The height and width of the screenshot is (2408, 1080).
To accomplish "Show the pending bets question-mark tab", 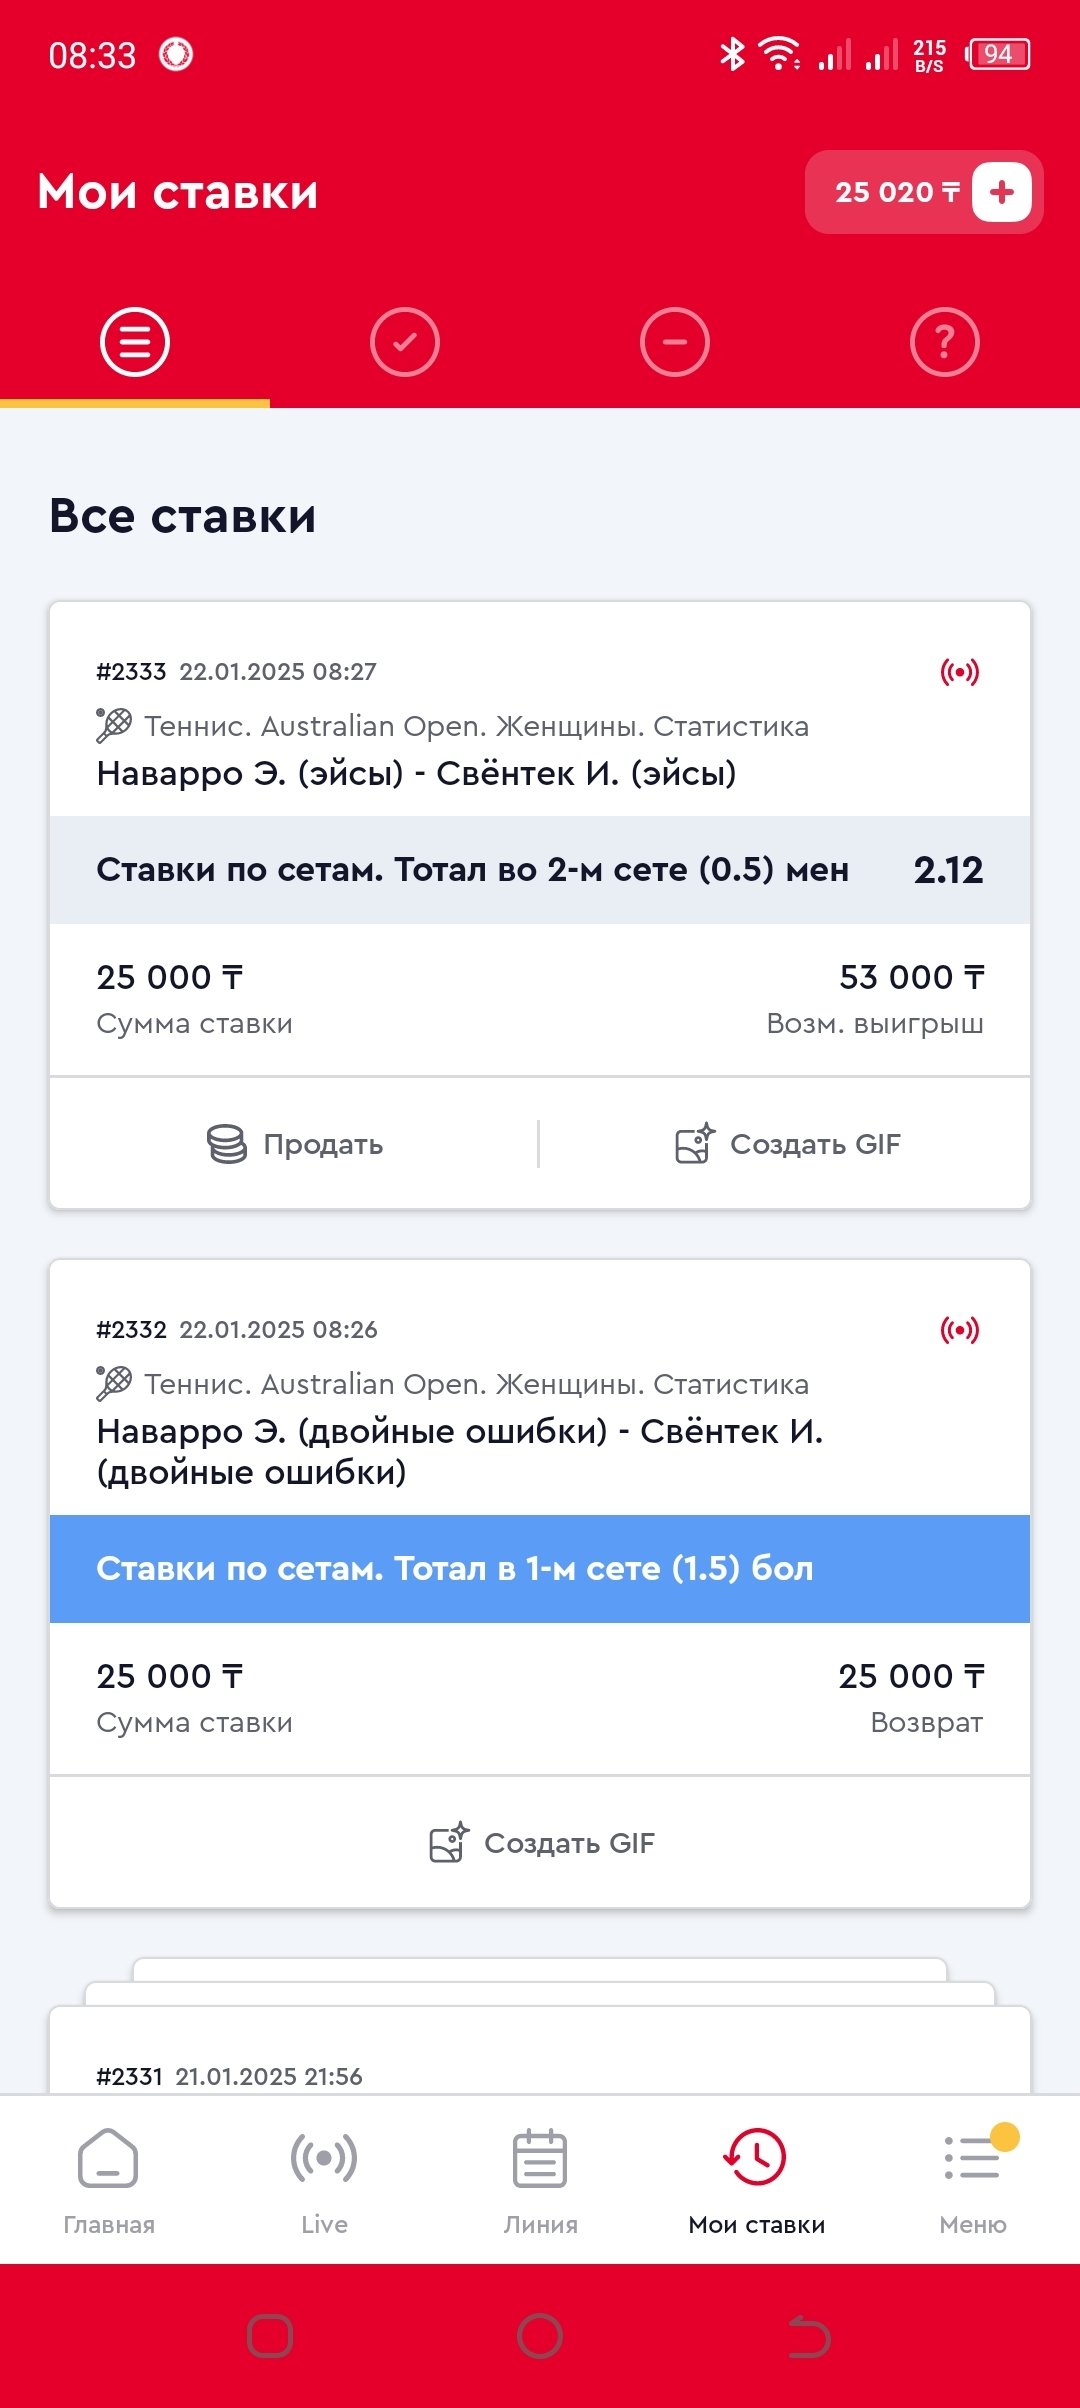I will (945, 342).
